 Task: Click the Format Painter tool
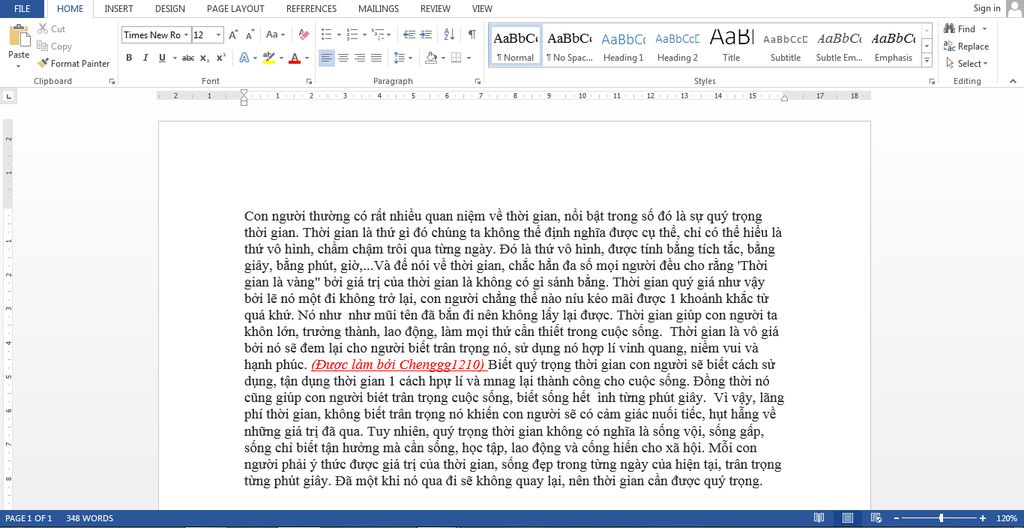point(73,63)
